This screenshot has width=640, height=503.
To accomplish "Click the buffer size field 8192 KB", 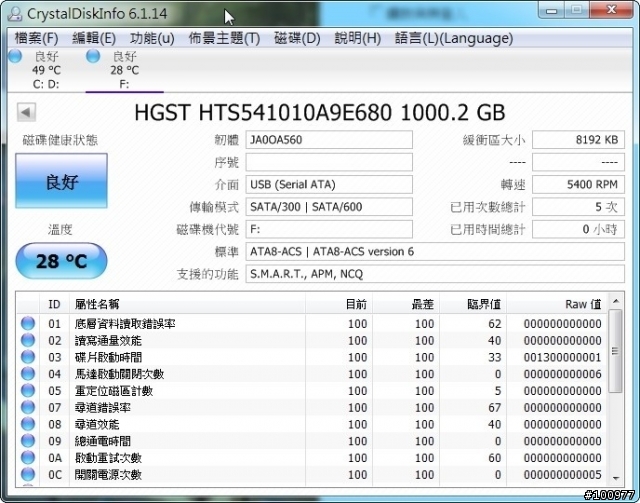I will pyautogui.click(x=578, y=140).
